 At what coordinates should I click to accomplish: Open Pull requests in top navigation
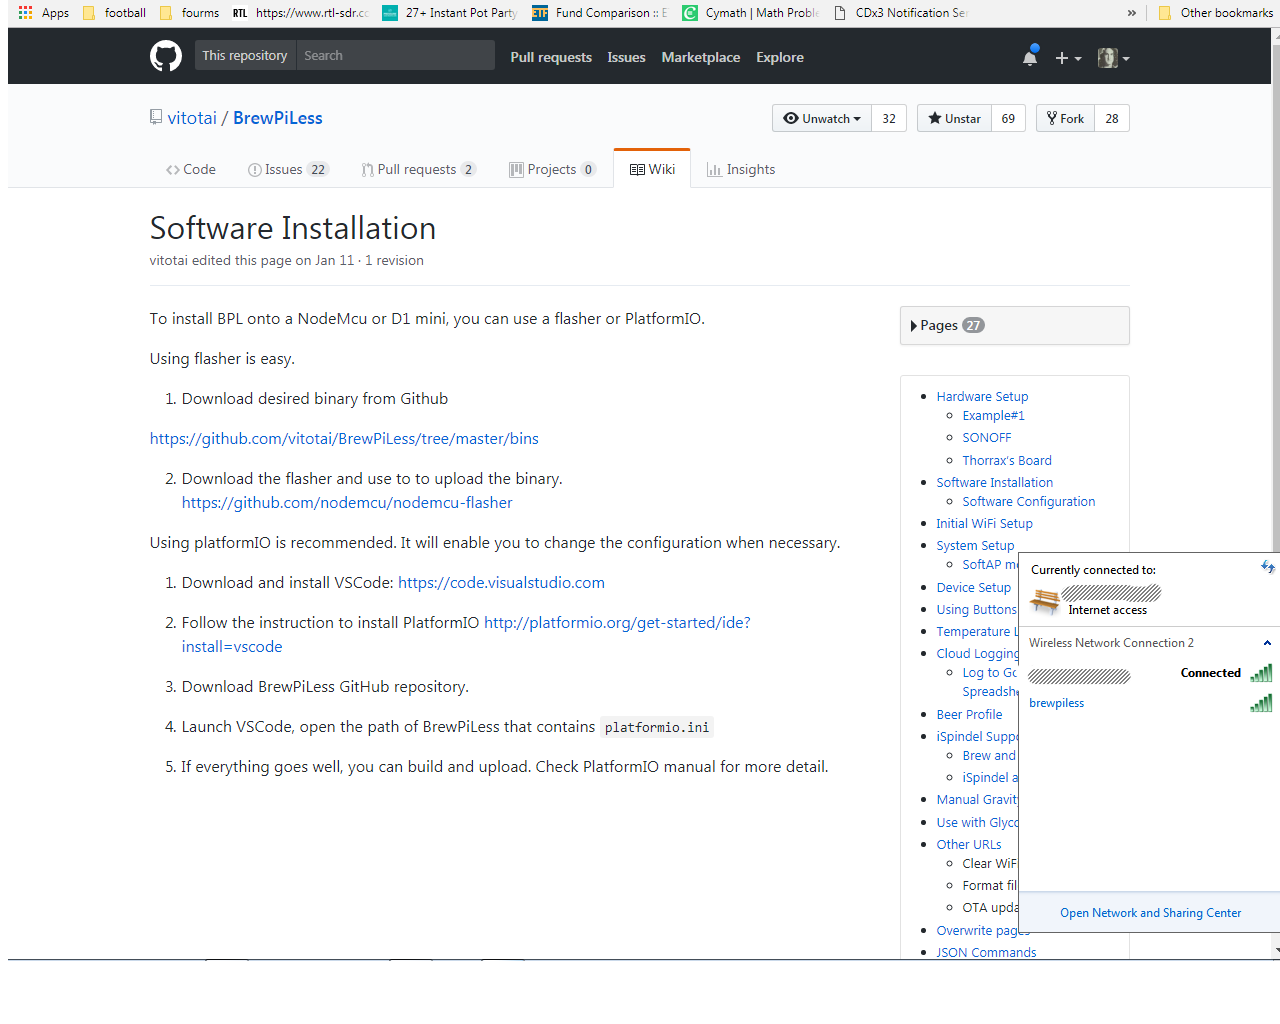tap(551, 57)
